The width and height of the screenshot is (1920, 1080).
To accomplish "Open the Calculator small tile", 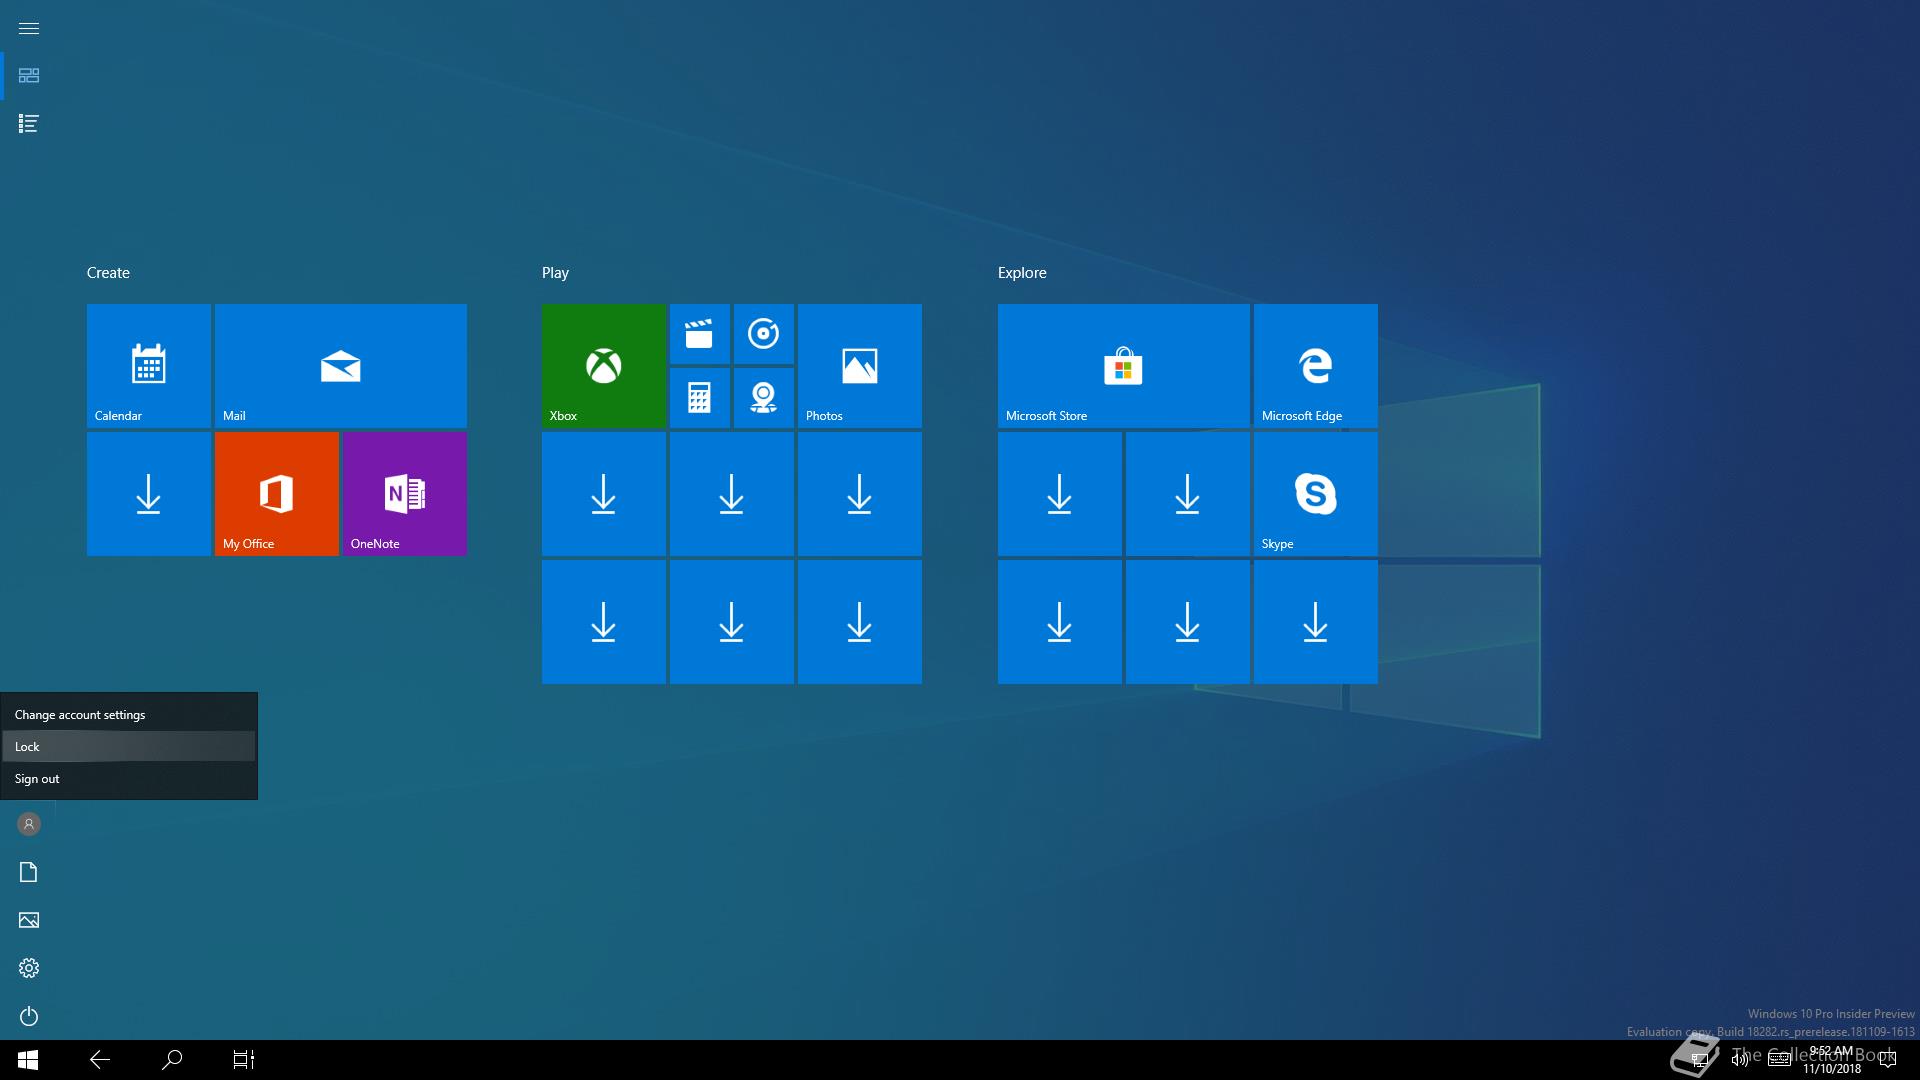I will click(x=700, y=398).
